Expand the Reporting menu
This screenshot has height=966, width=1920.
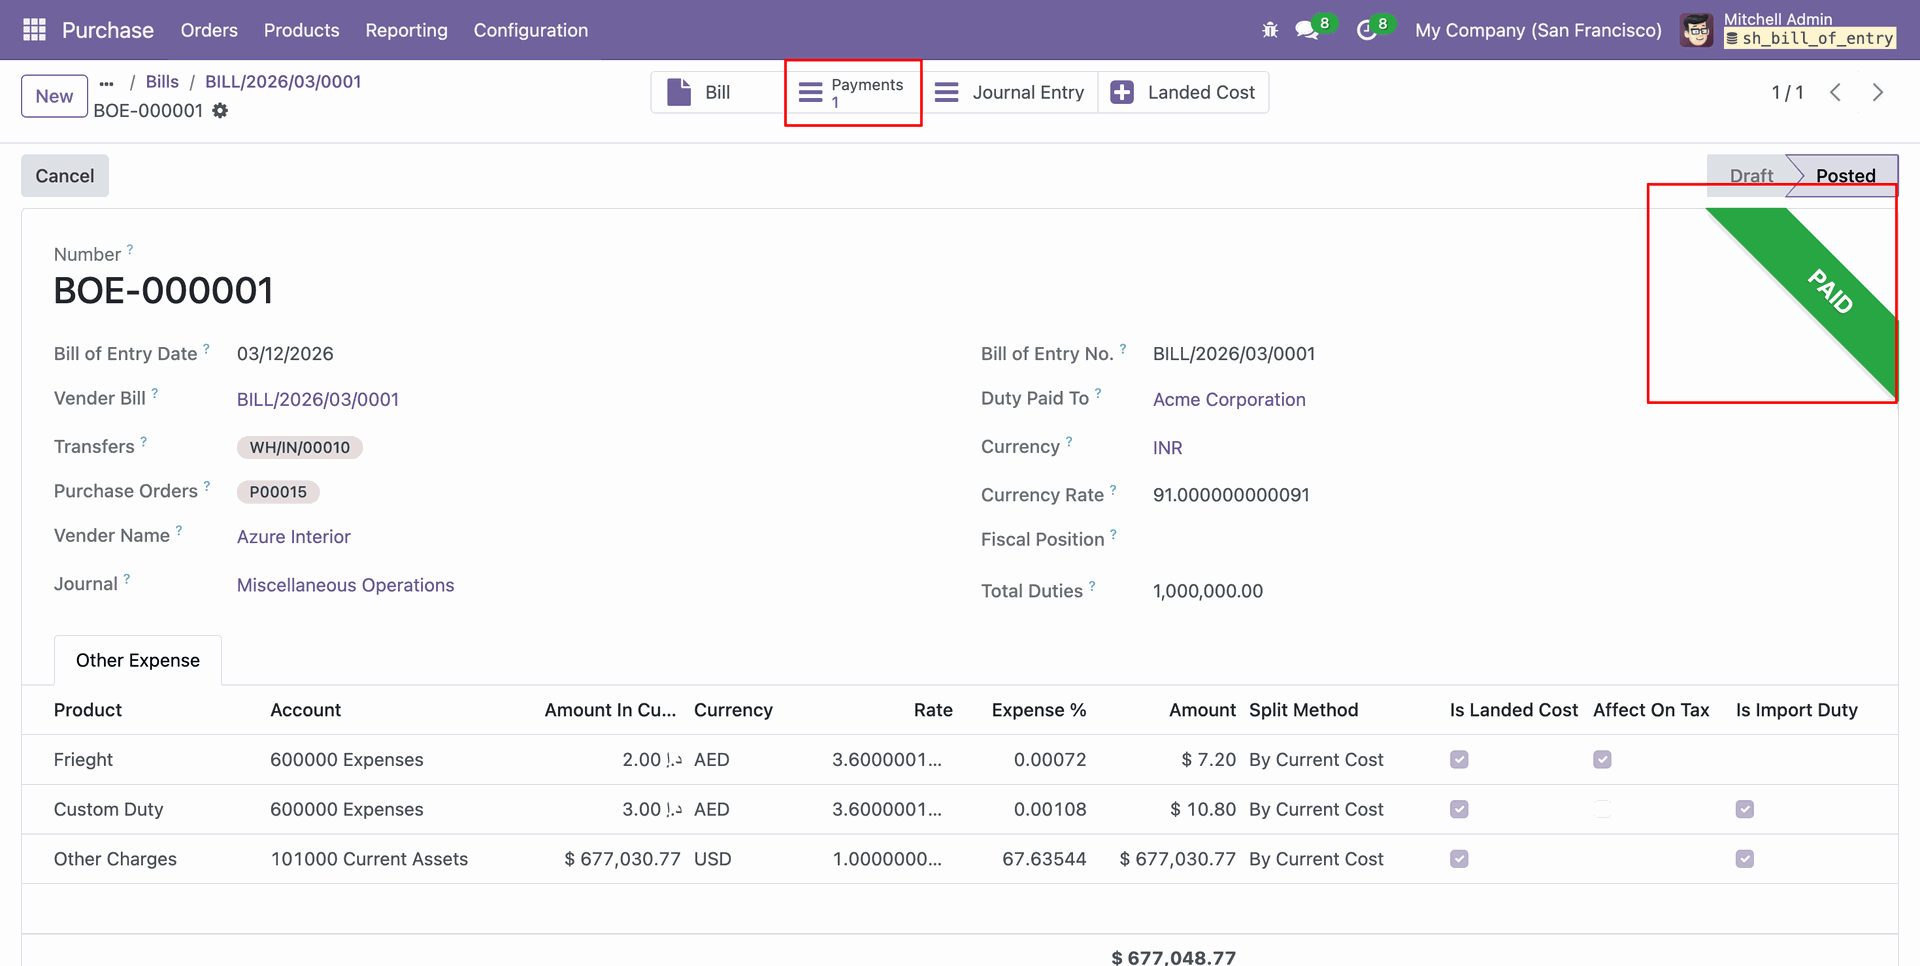(406, 30)
